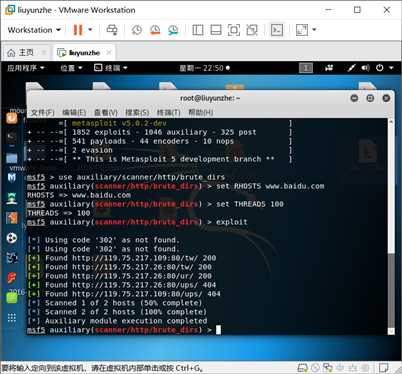Expand the power options arrow next to pause
Image resolution: width=402 pixels, height=374 pixels.
click(90, 30)
